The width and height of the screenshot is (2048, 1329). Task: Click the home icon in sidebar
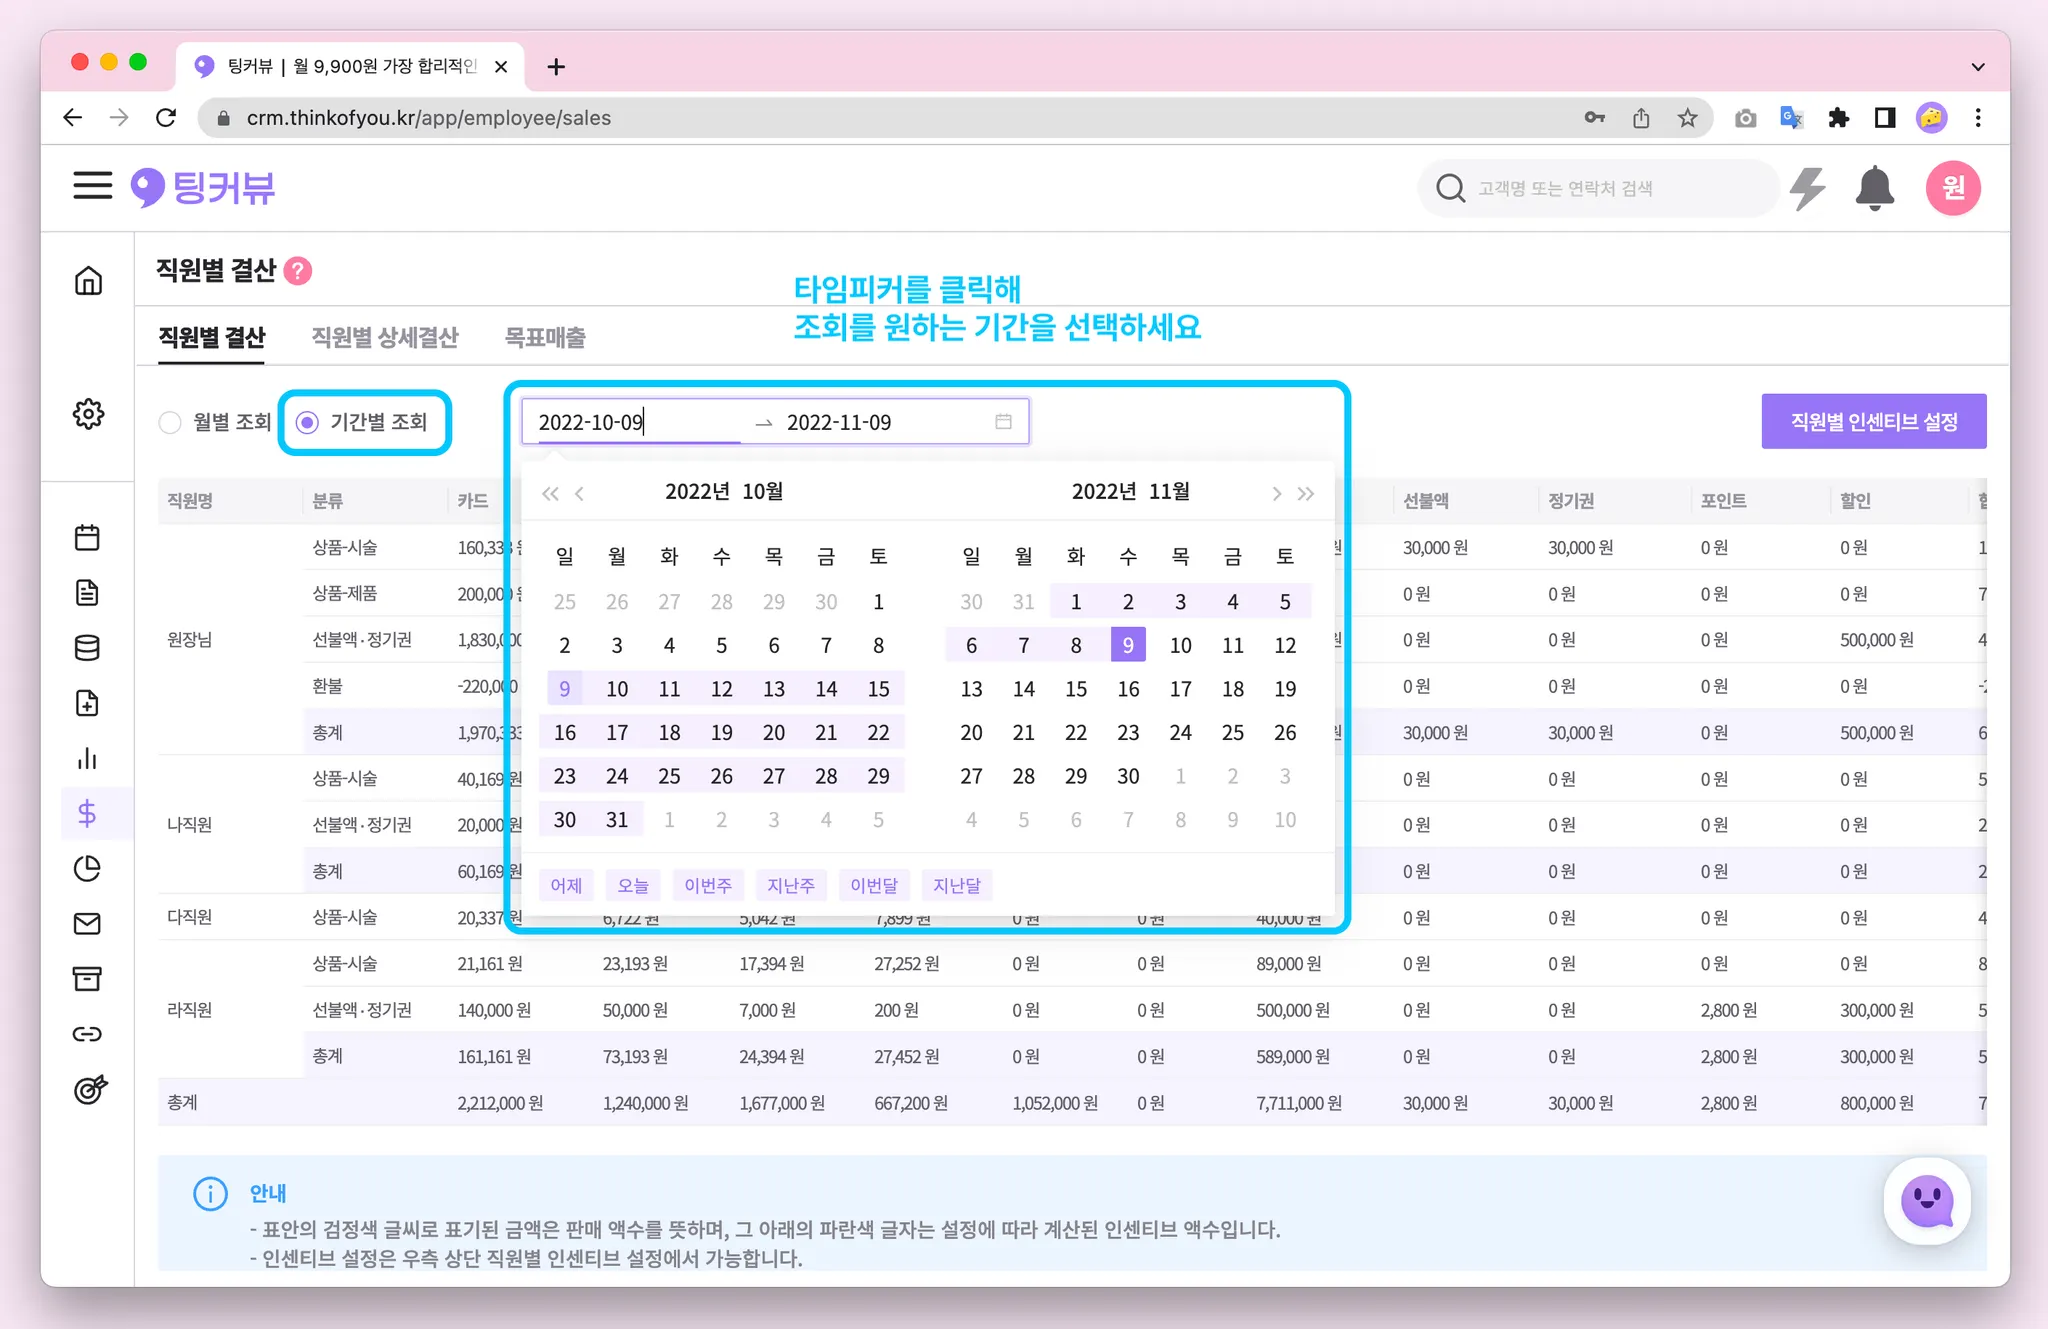pyautogui.click(x=88, y=281)
